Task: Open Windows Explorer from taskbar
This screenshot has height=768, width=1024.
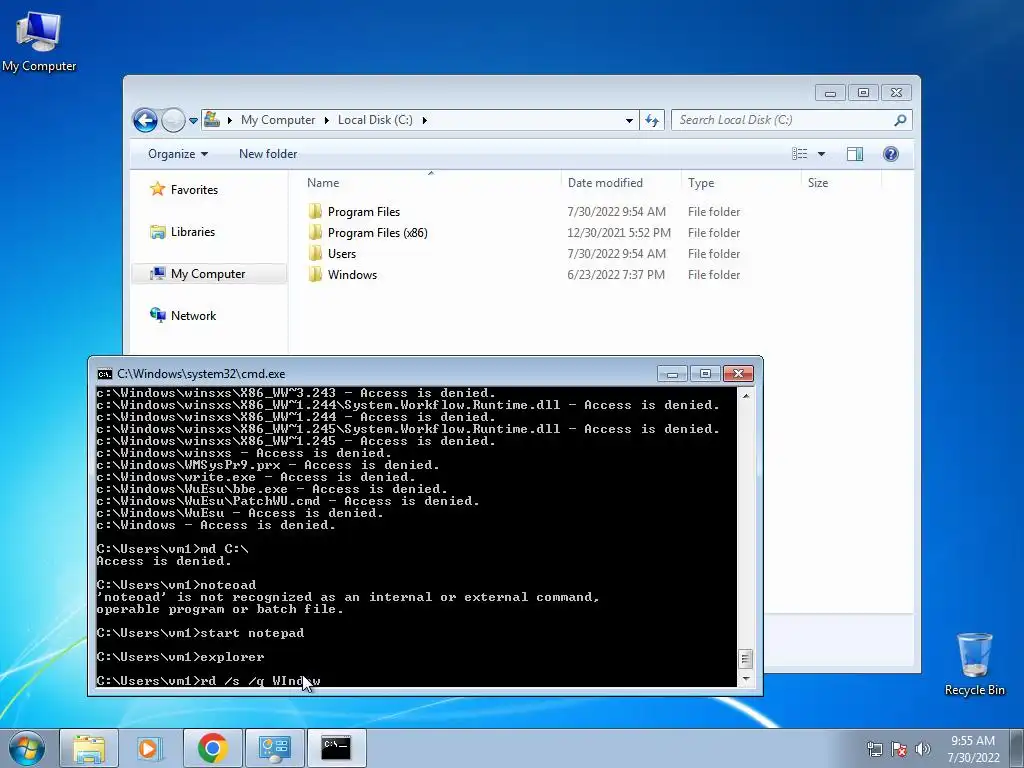Action: pyautogui.click(x=89, y=748)
